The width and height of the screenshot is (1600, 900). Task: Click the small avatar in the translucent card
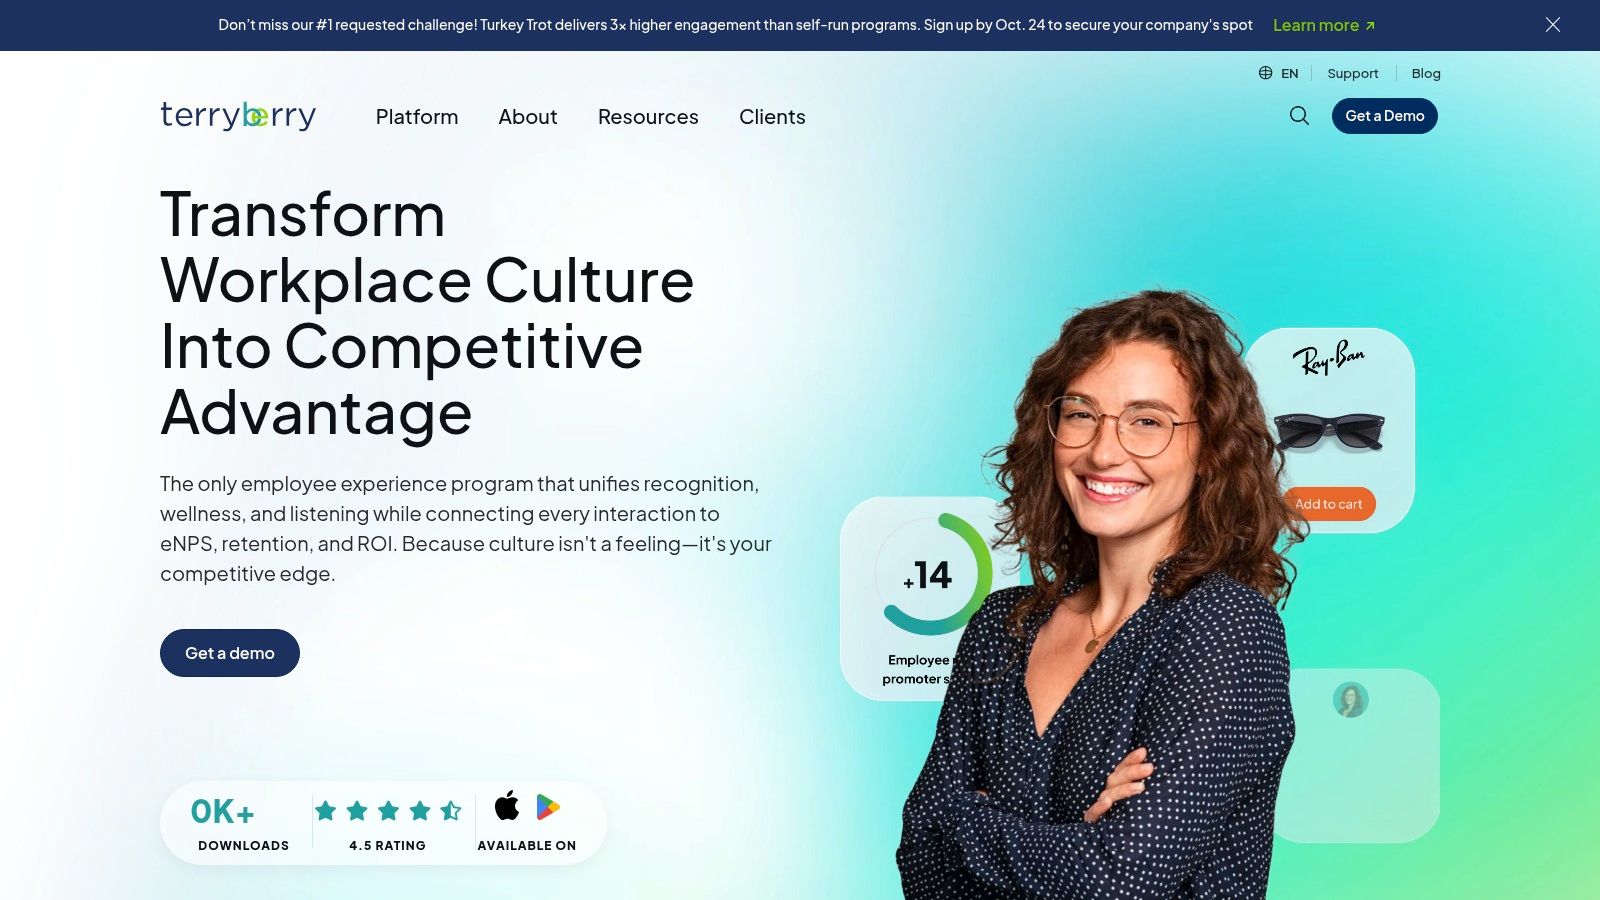pos(1350,700)
